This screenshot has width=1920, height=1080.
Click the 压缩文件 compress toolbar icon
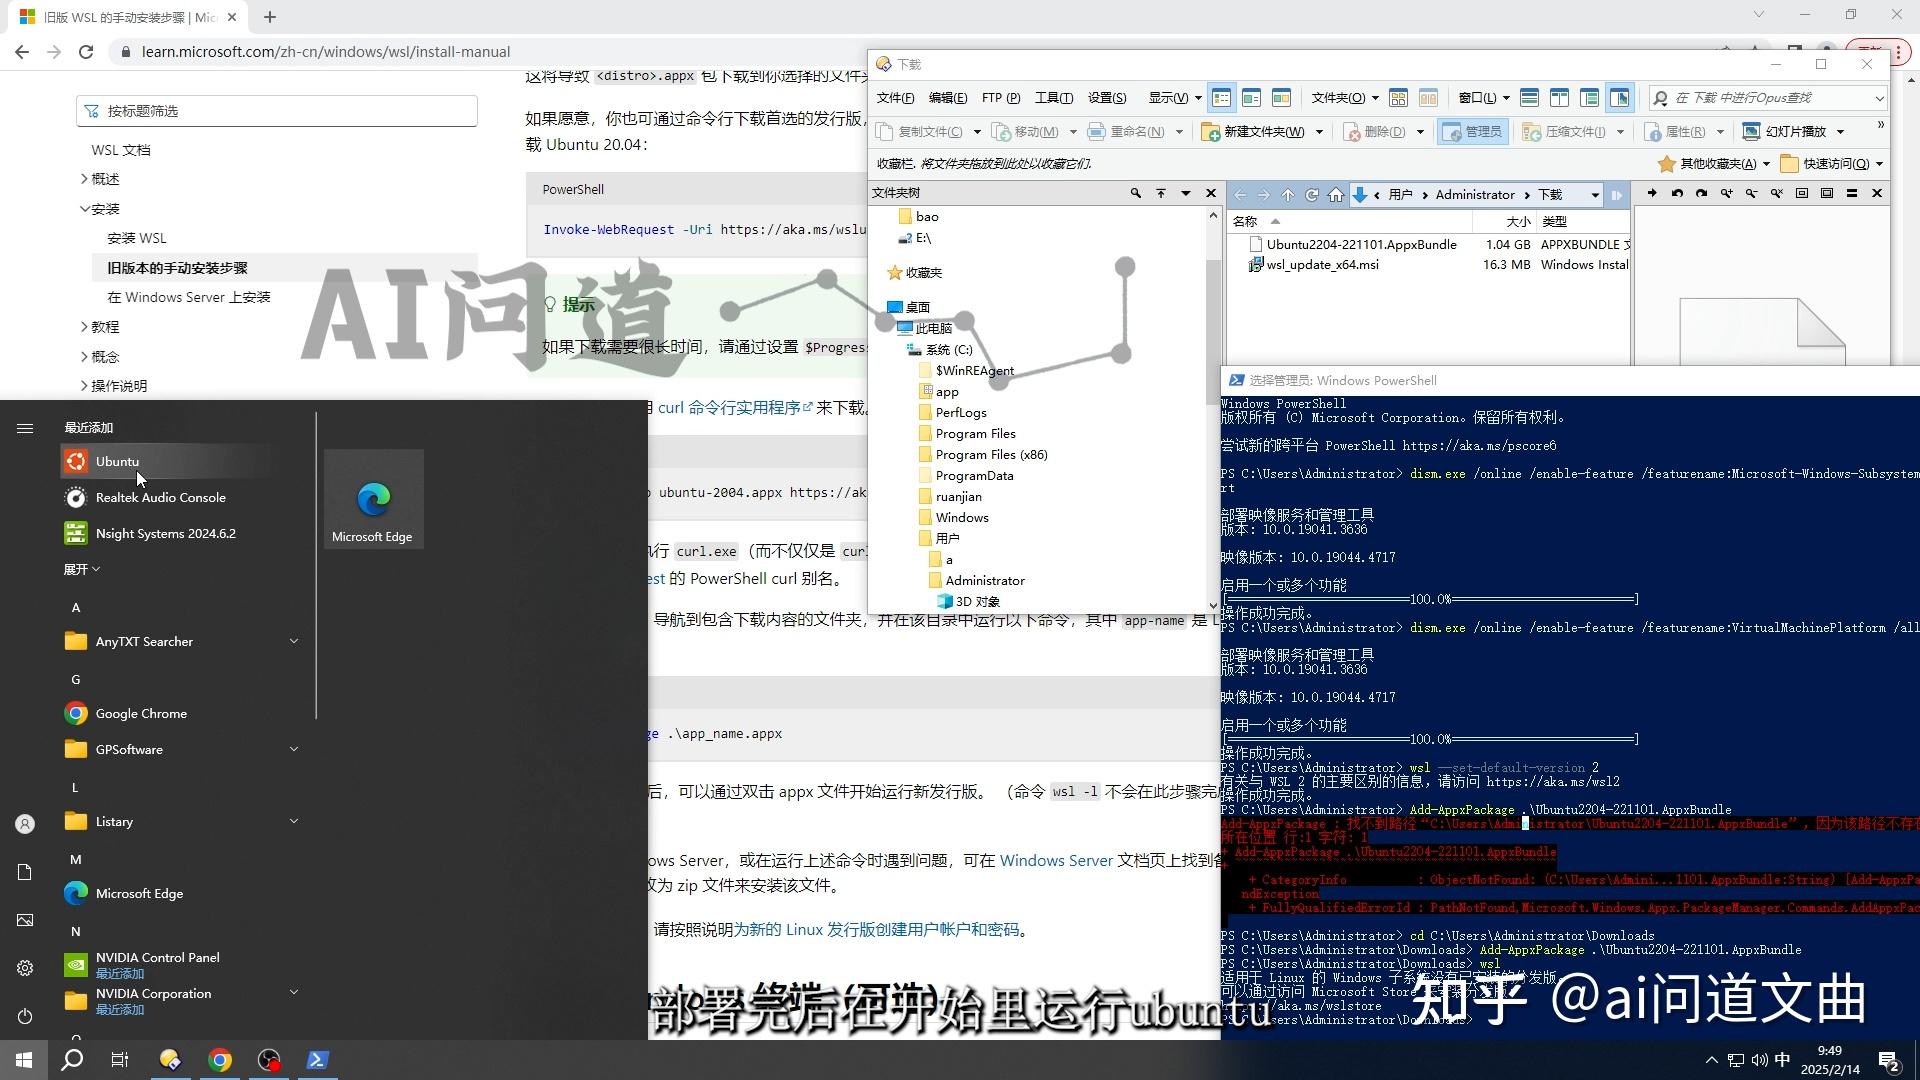tap(1530, 131)
